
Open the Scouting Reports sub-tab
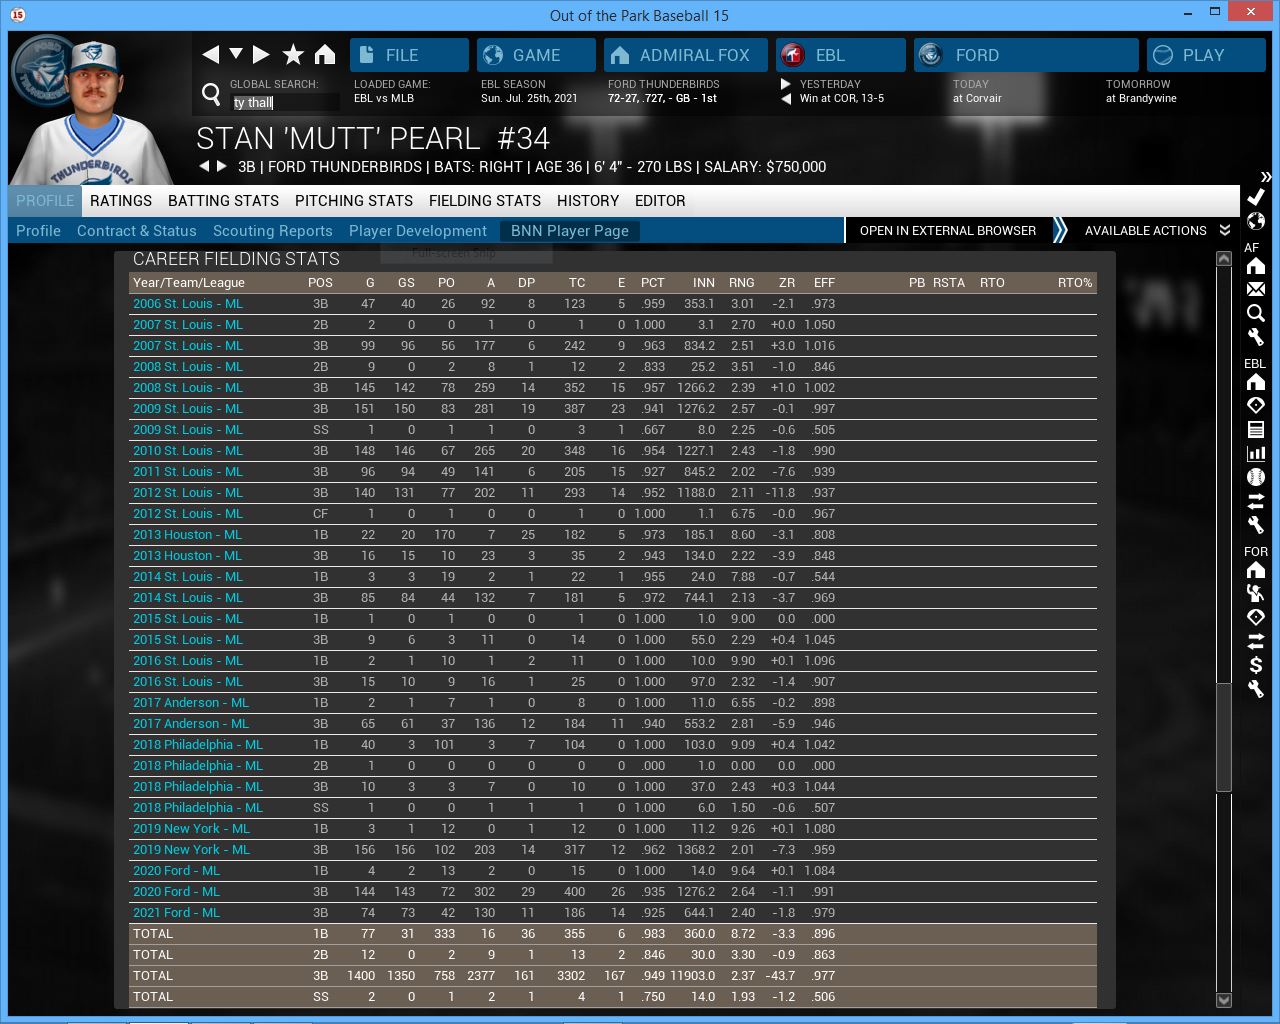(273, 231)
